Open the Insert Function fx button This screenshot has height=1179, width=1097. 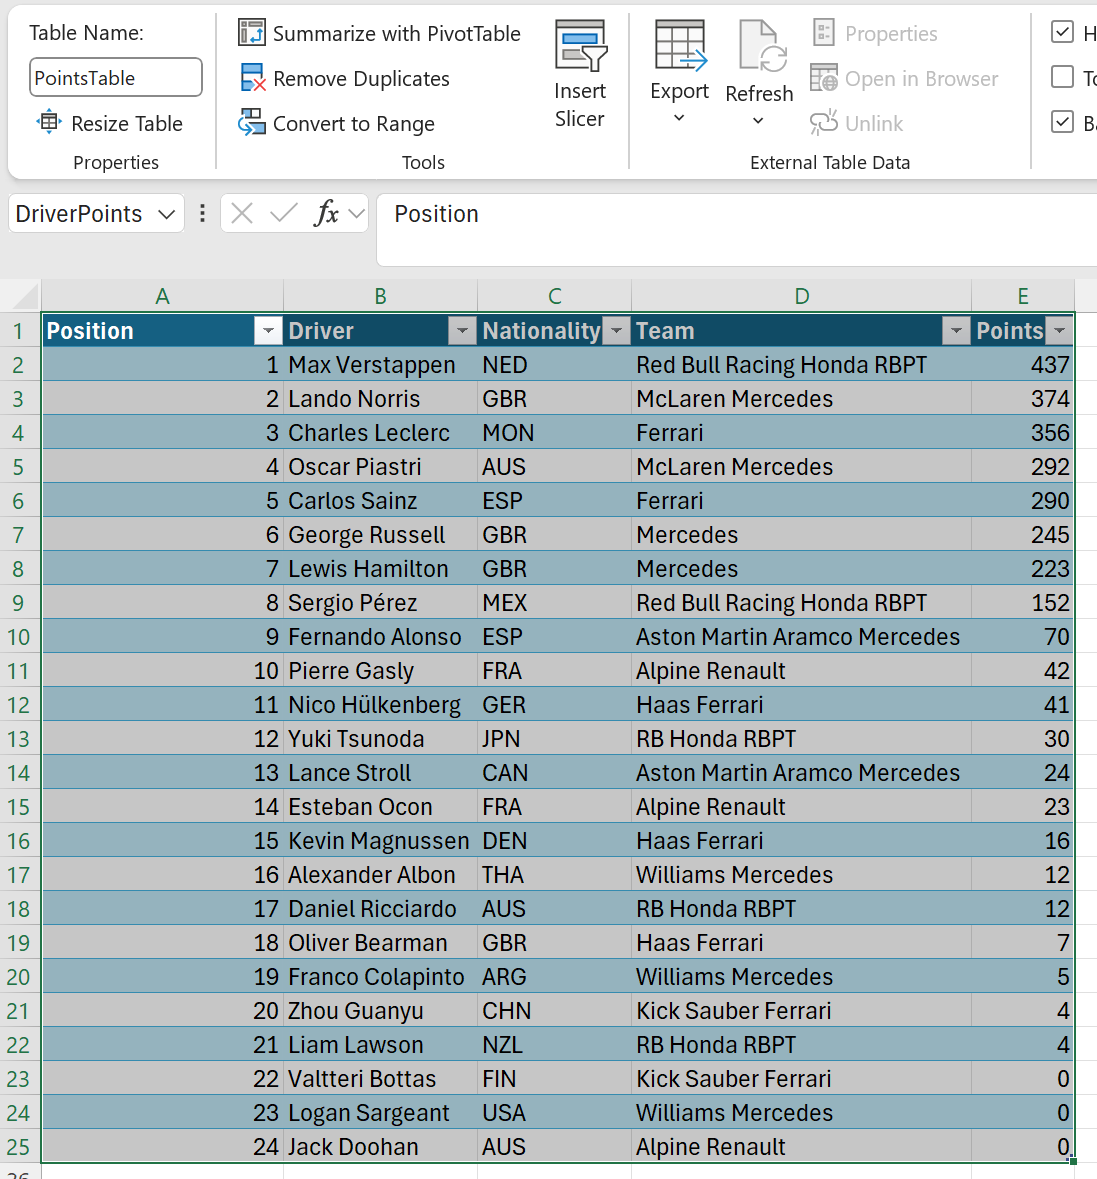tap(326, 213)
